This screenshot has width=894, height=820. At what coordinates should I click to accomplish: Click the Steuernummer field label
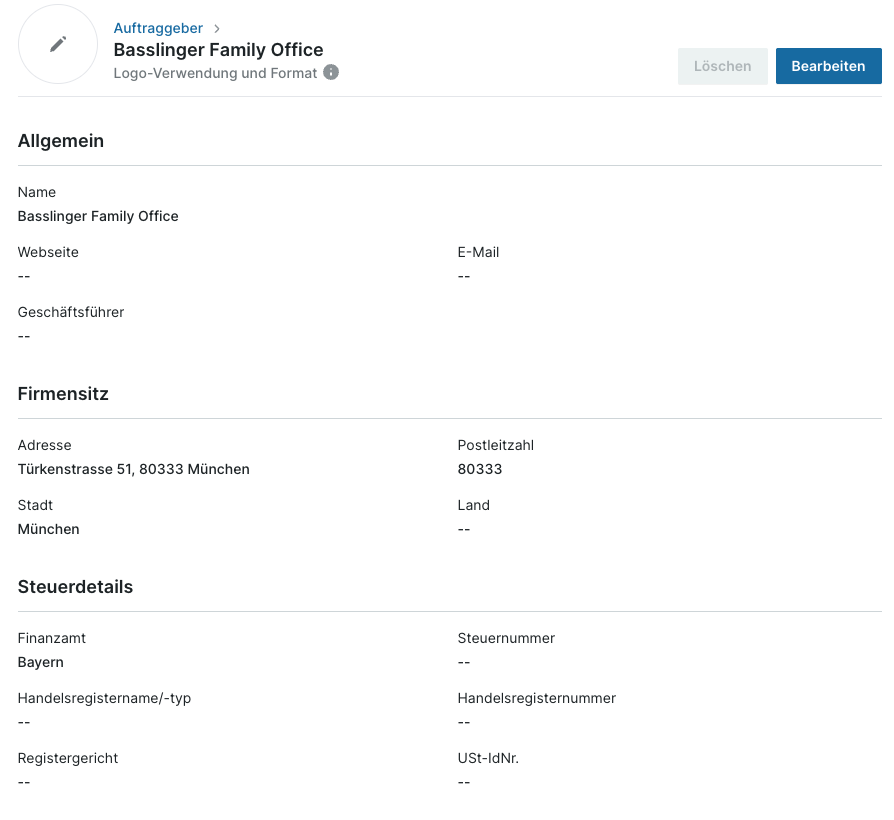506,638
